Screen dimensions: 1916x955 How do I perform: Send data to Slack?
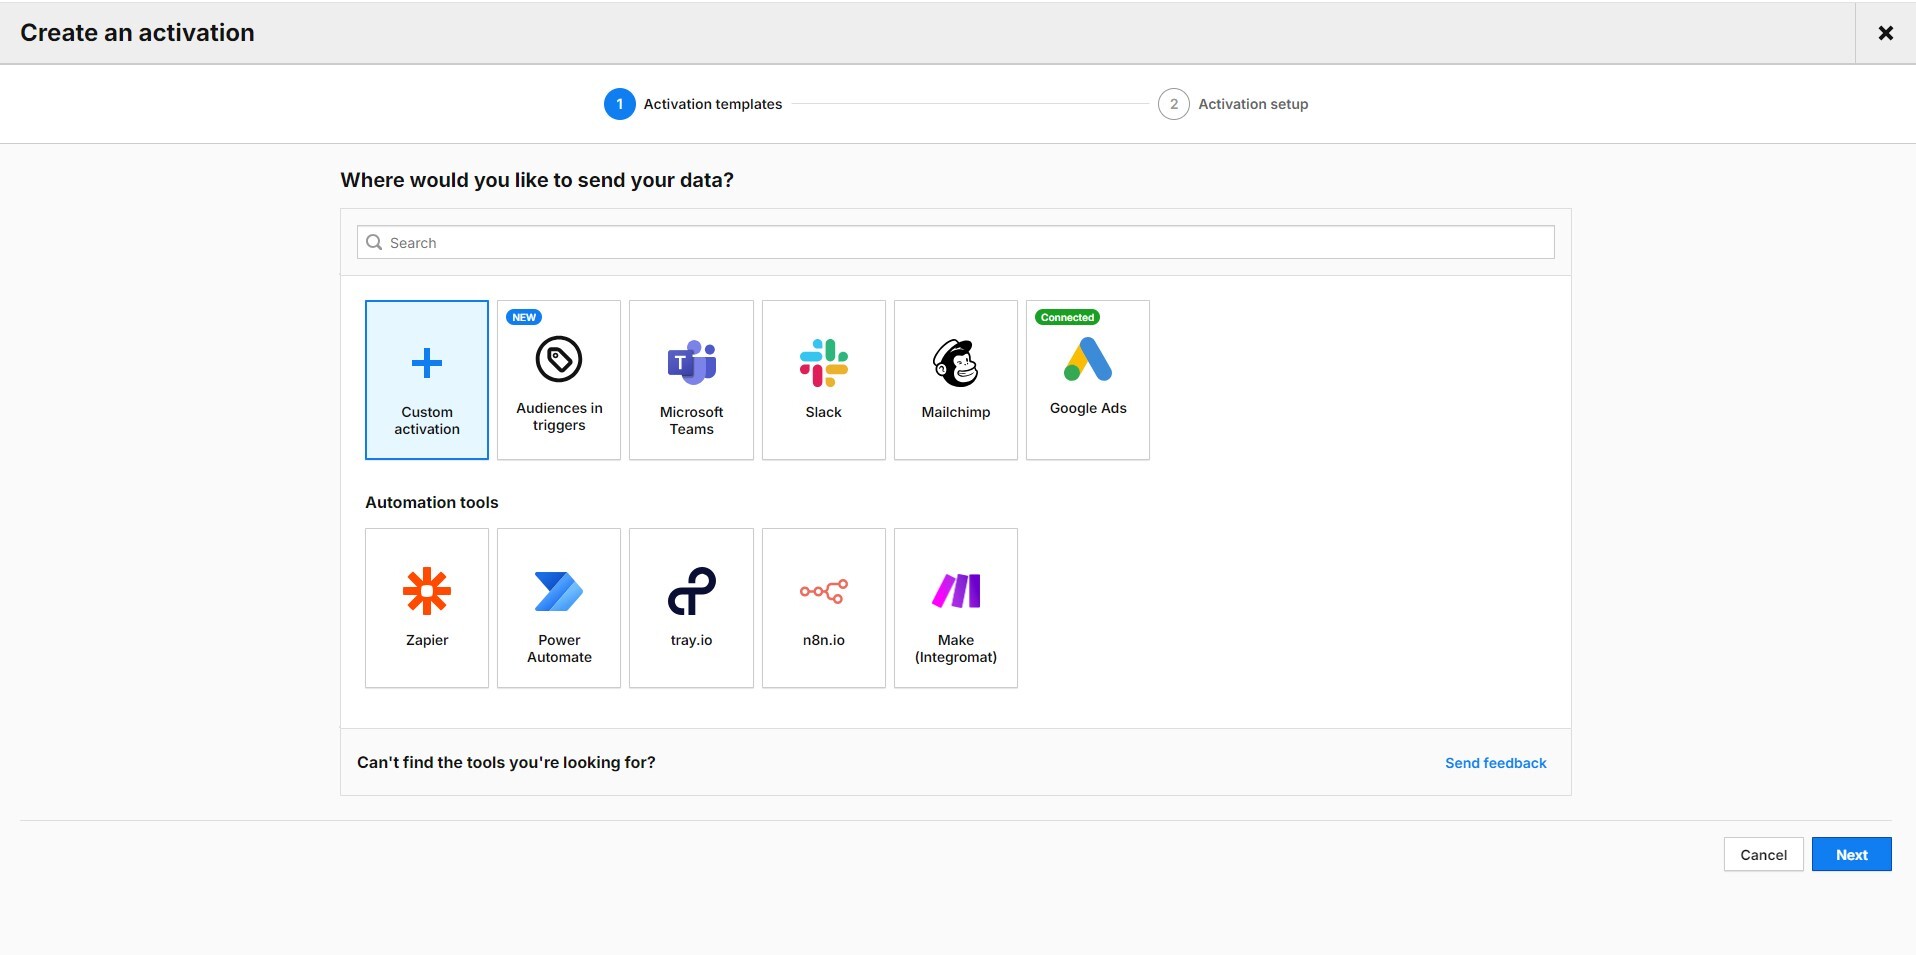[x=823, y=380]
